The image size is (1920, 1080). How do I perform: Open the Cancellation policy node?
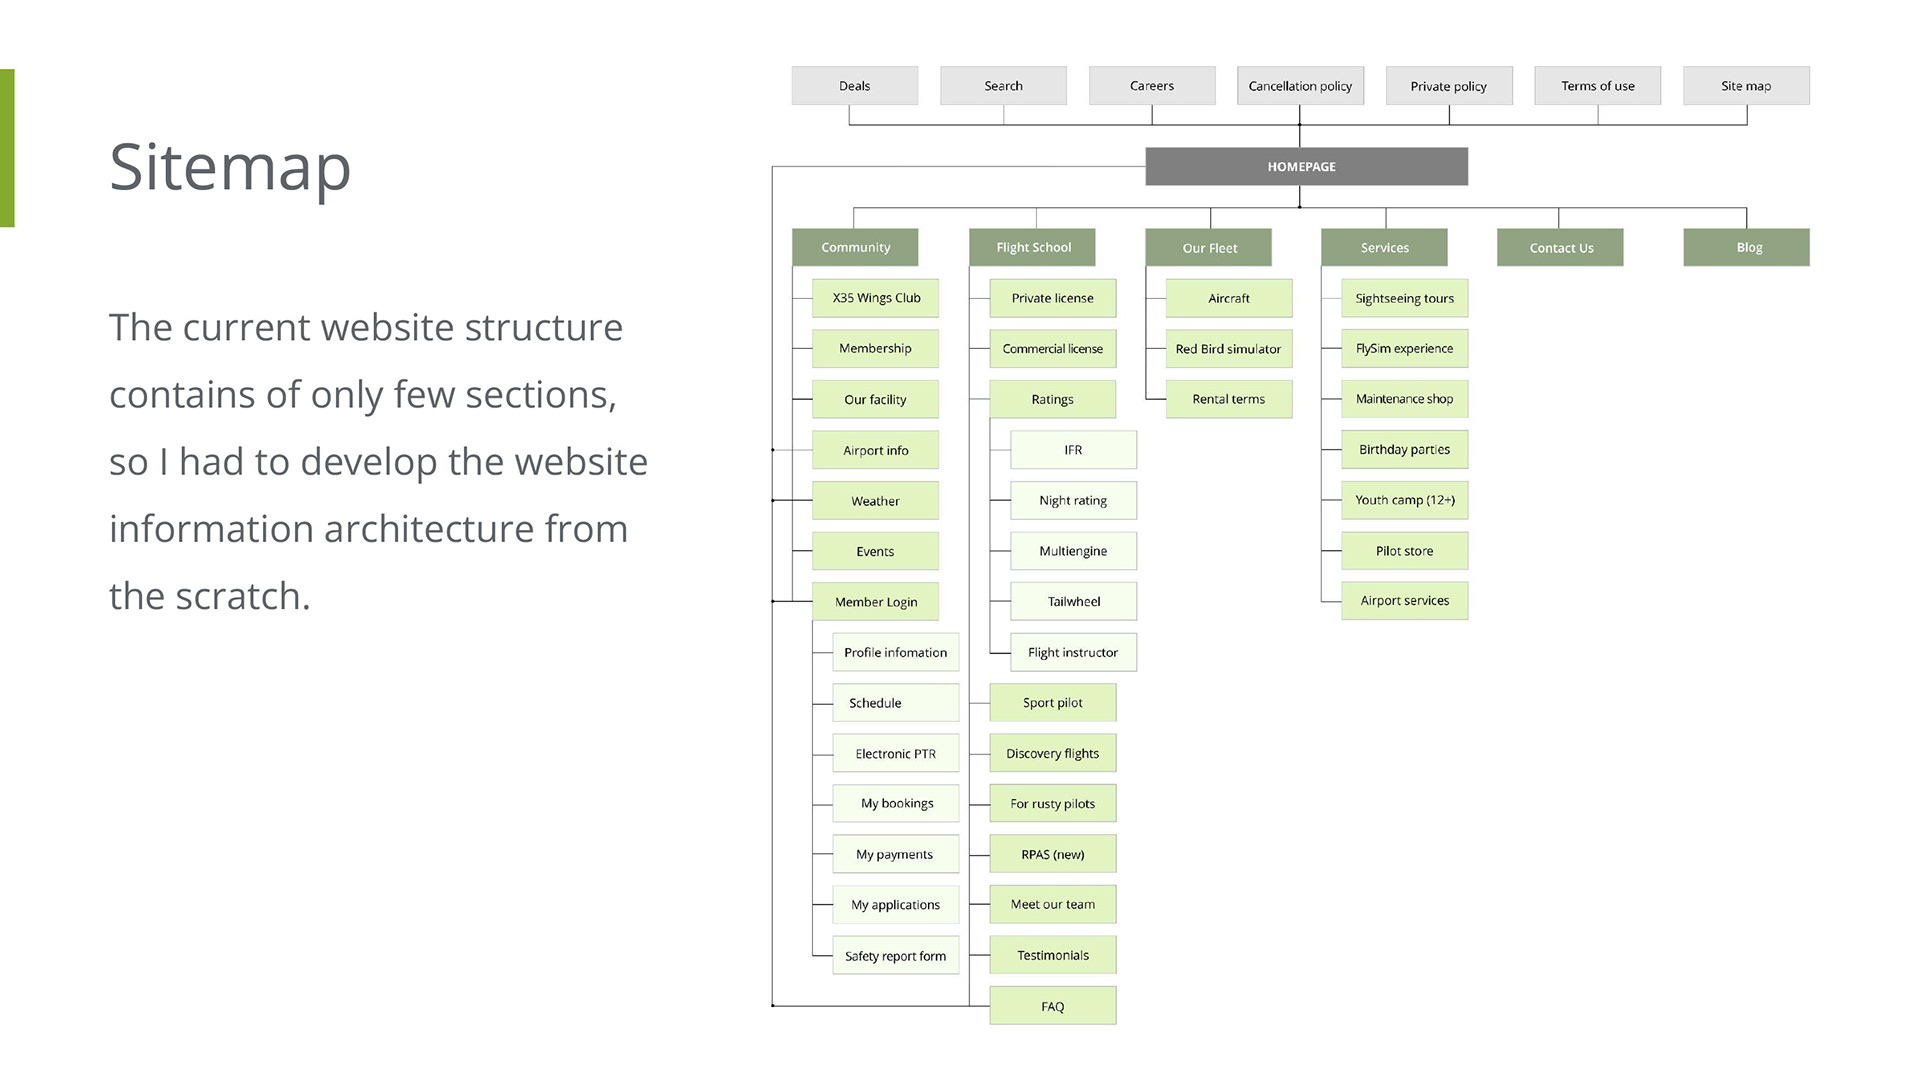pyautogui.click(x=1300, y=86)
